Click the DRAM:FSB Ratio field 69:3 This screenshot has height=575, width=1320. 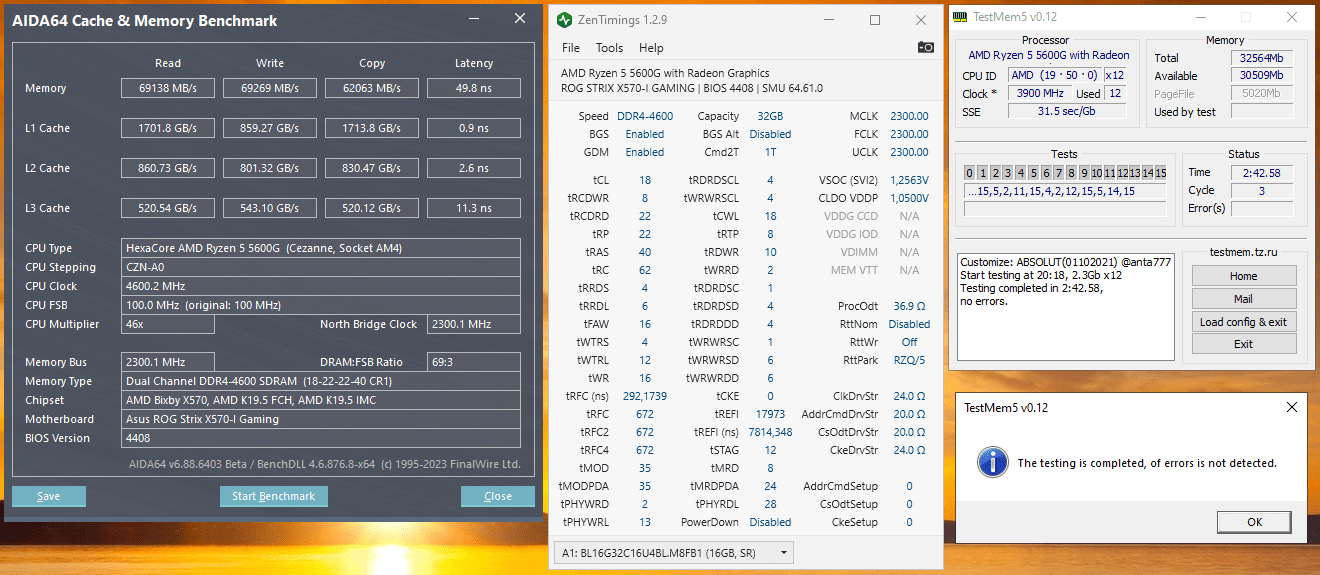tap(474, 362)
